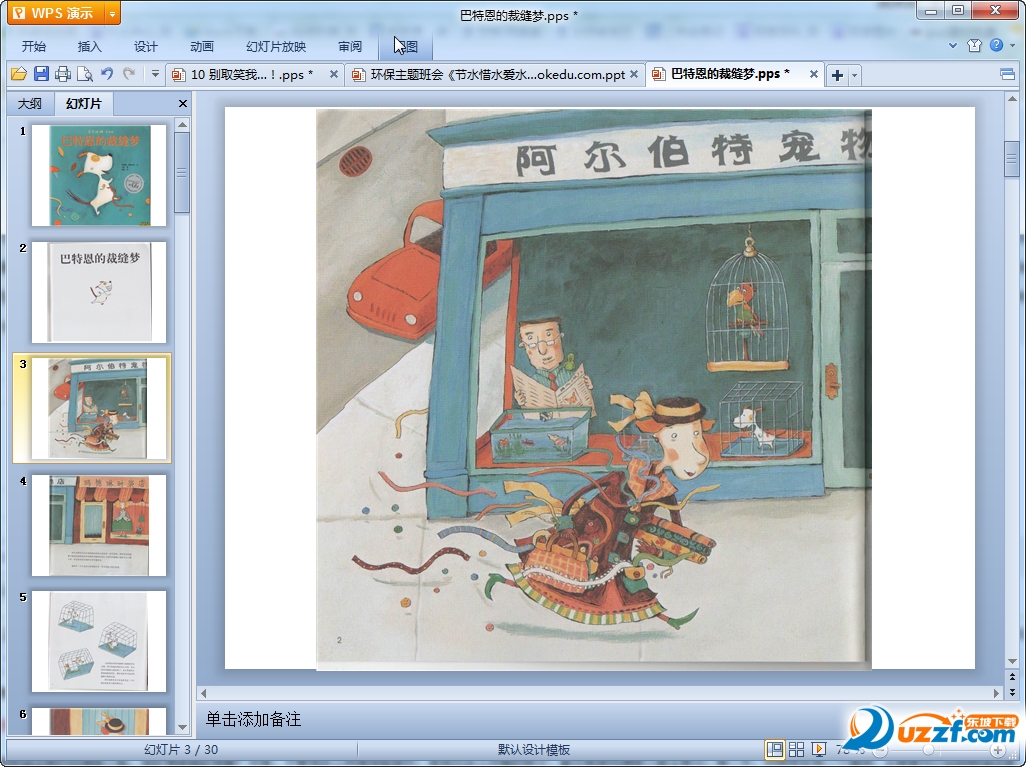Viewport: 1026px width, 767px height.
Task: Open the 审阅 ribbon tab
Action: click(x=350, y=46)
